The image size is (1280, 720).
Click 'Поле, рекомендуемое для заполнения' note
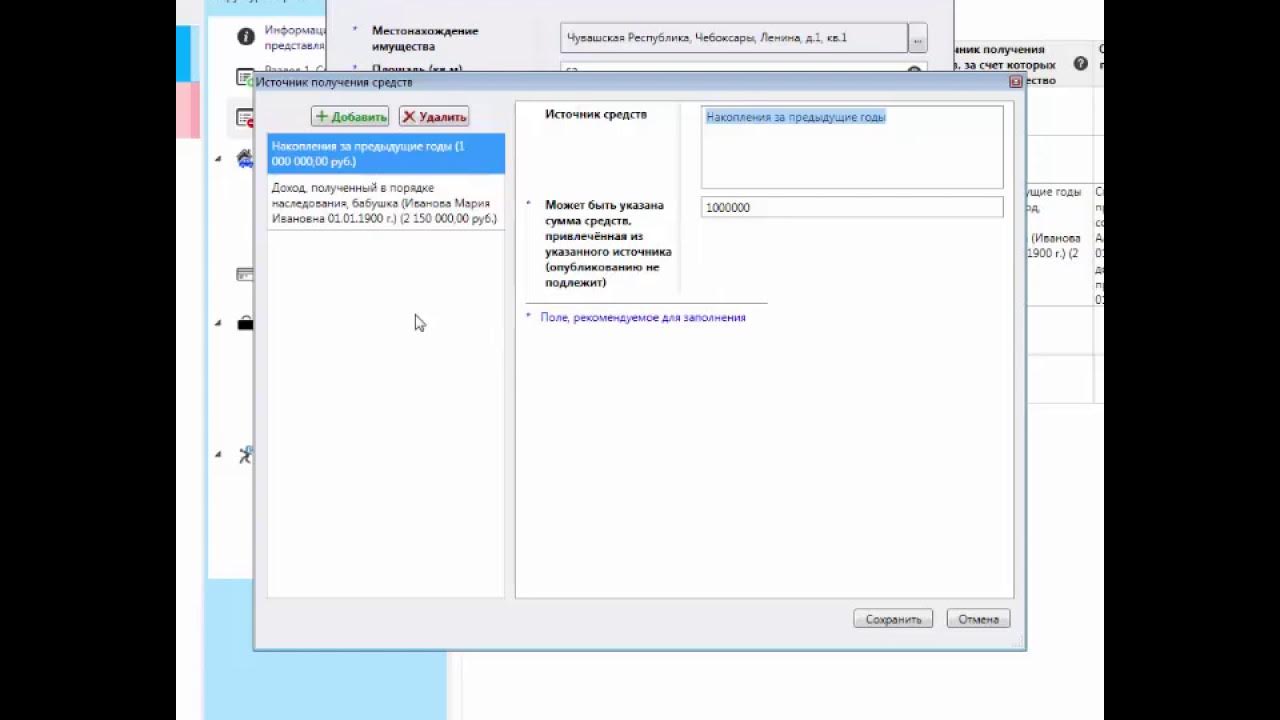[x=643, y=317]
